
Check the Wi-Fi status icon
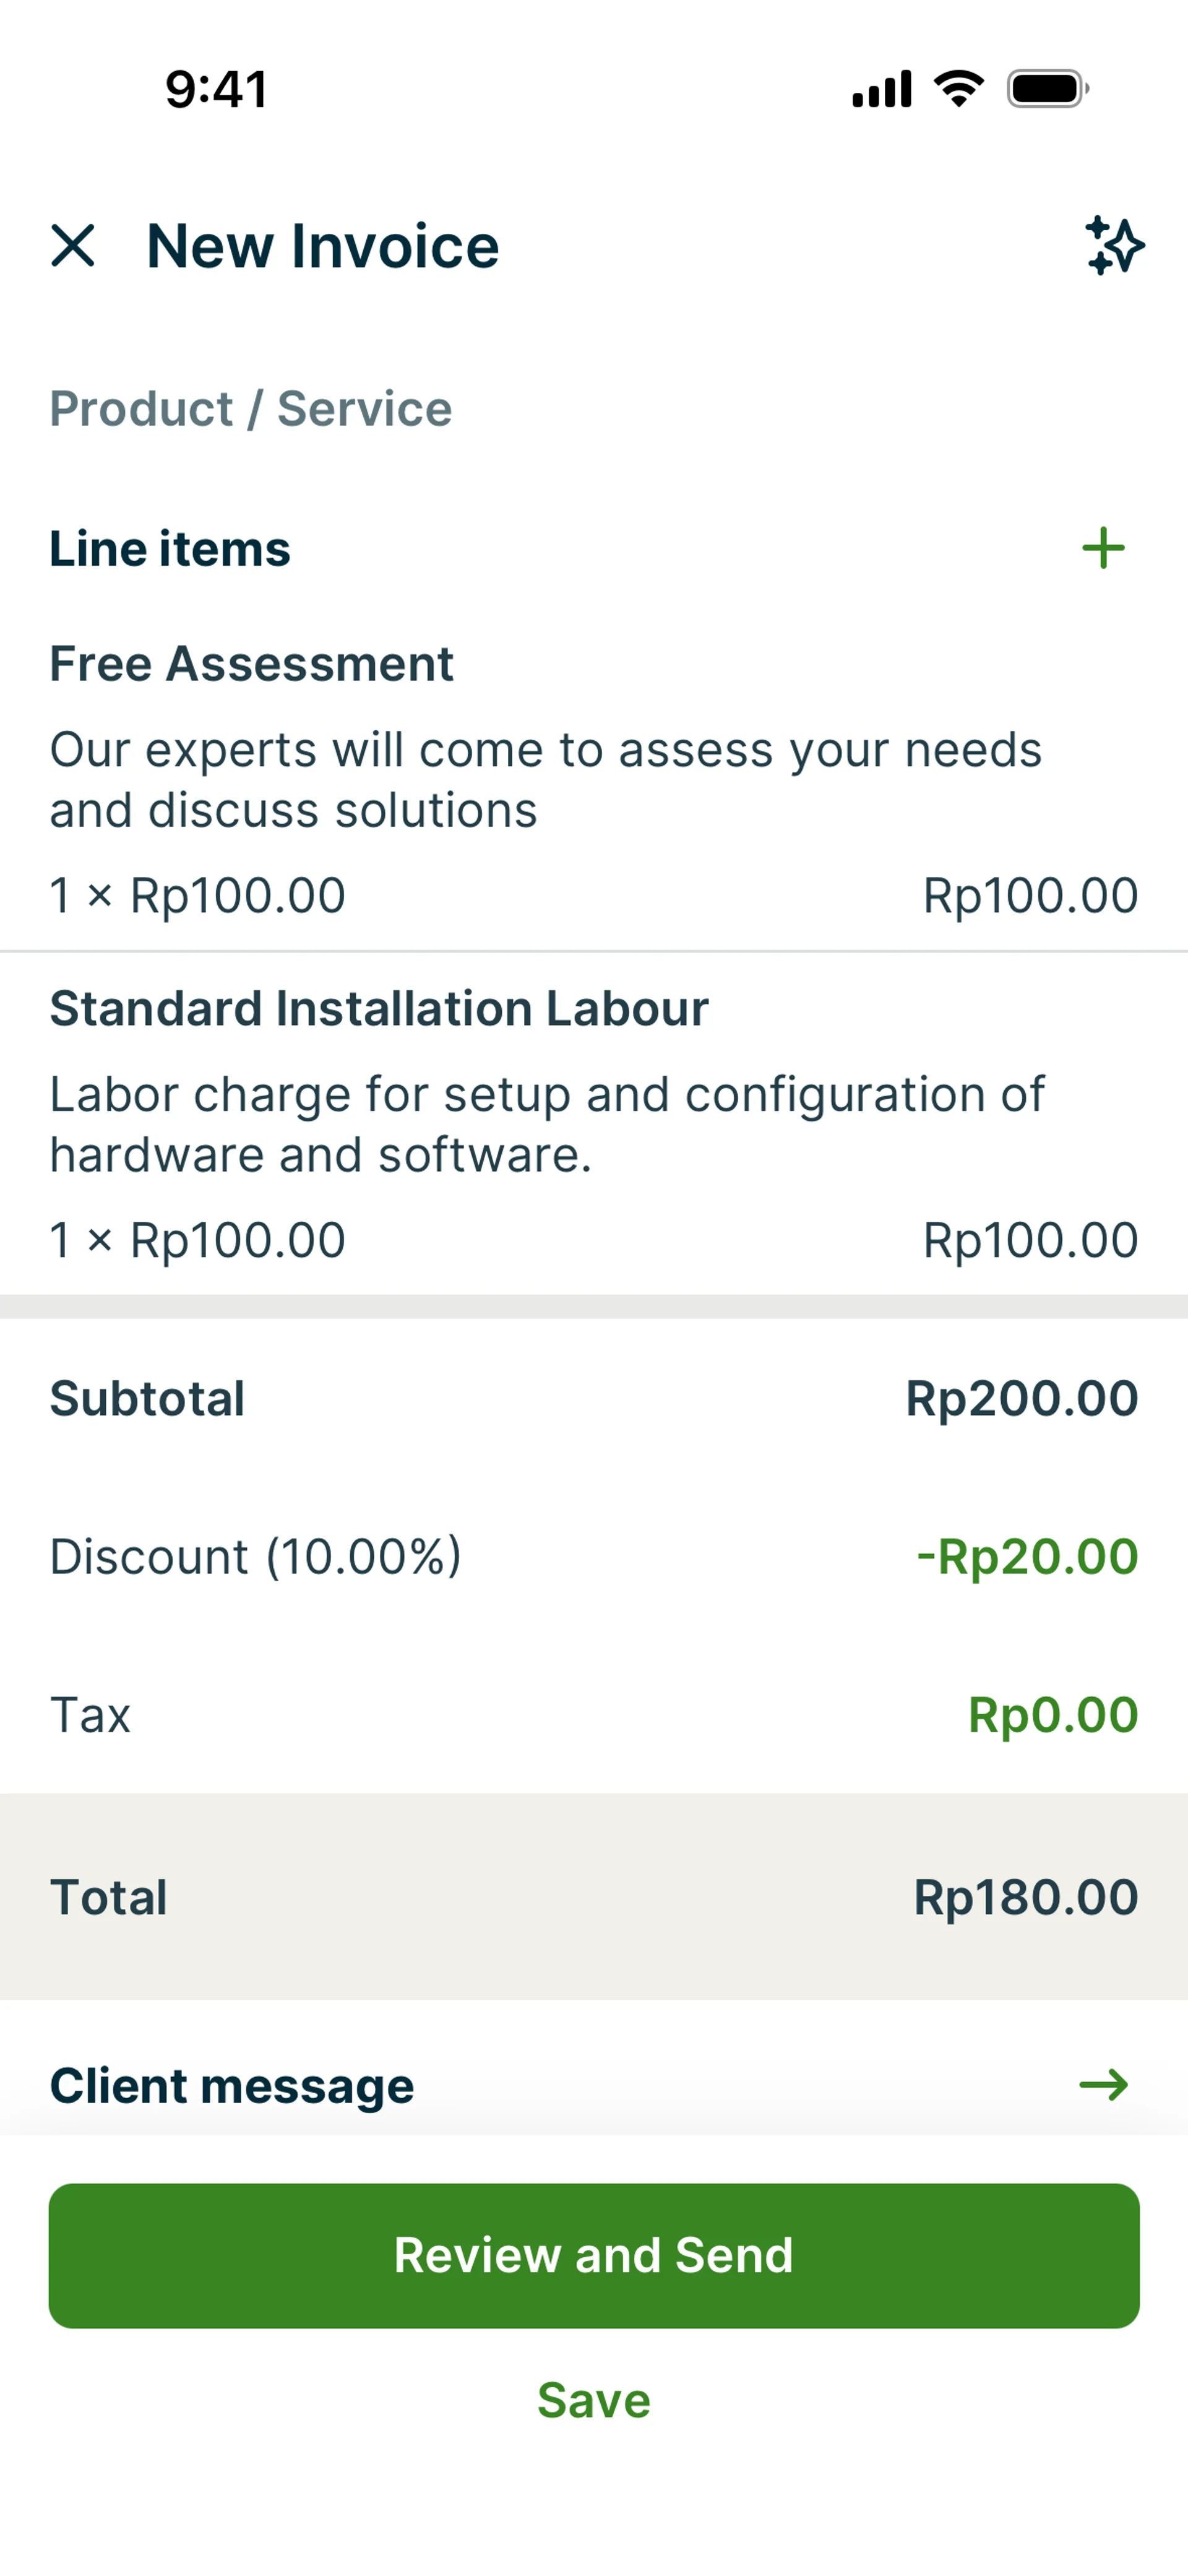click(x=958, y=89)
